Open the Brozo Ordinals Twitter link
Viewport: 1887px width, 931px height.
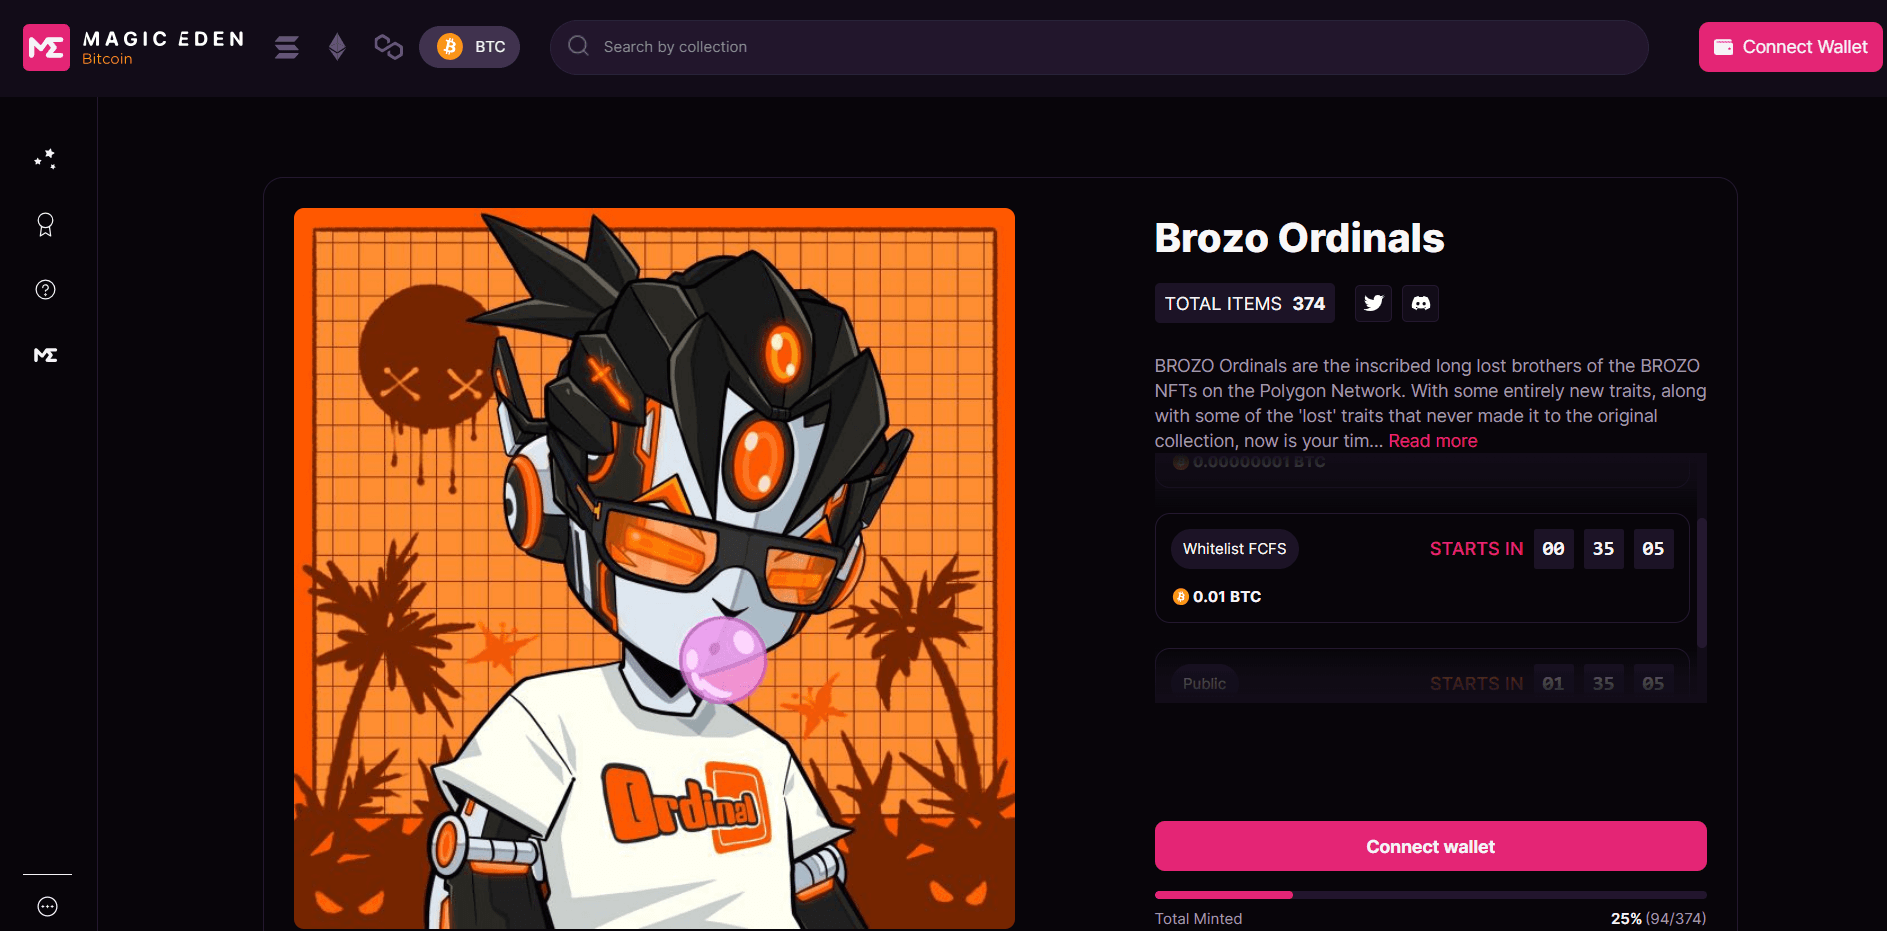tap(1373, 303)
